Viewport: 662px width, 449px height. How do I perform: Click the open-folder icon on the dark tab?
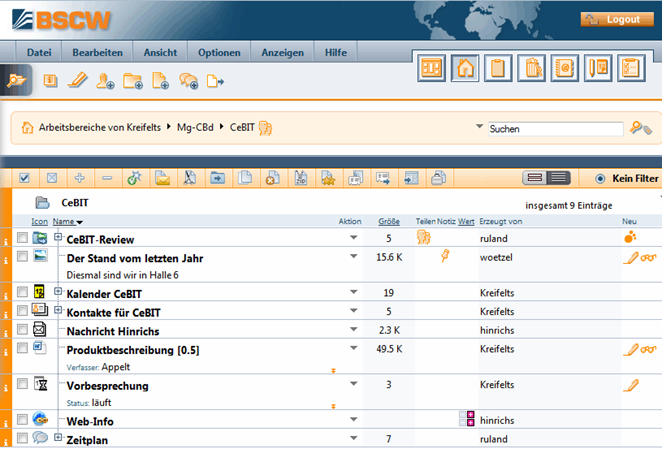click(16, 80)
